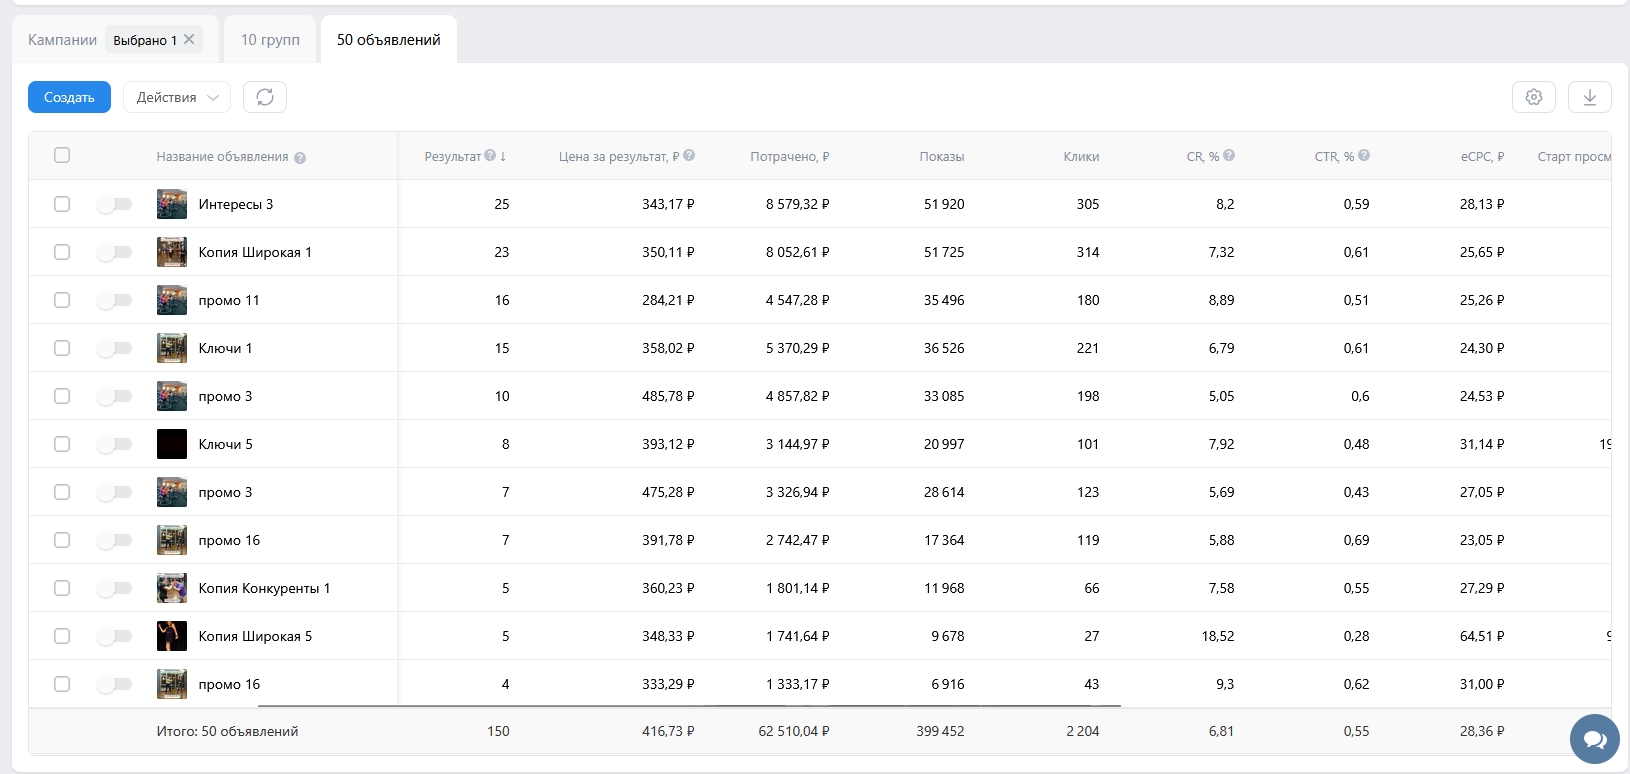Toggle the Интересы 3 ad switch
1630x774 pixels.
click(115, 204)
